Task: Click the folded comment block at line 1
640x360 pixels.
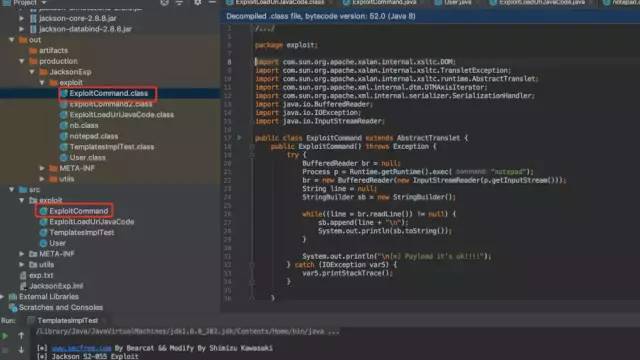Action: coord(265,29)
